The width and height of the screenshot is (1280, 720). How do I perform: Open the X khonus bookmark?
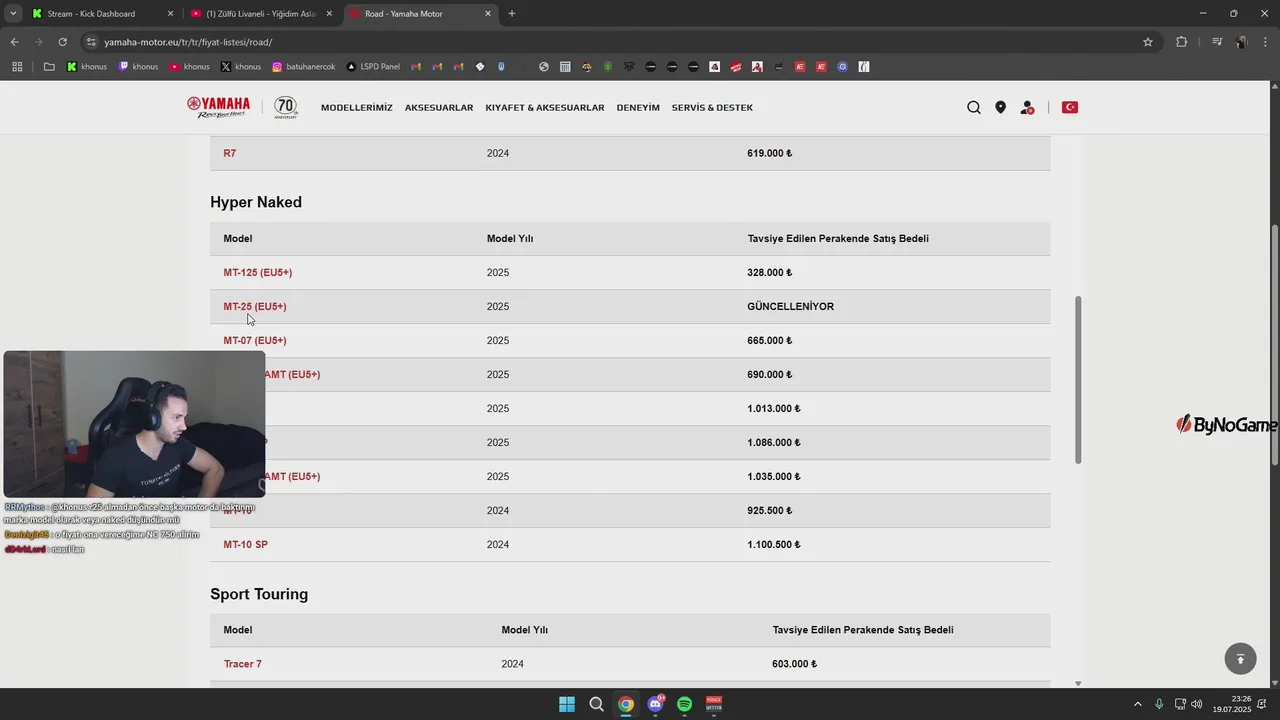pyautogui.click(x=241, y=67)
